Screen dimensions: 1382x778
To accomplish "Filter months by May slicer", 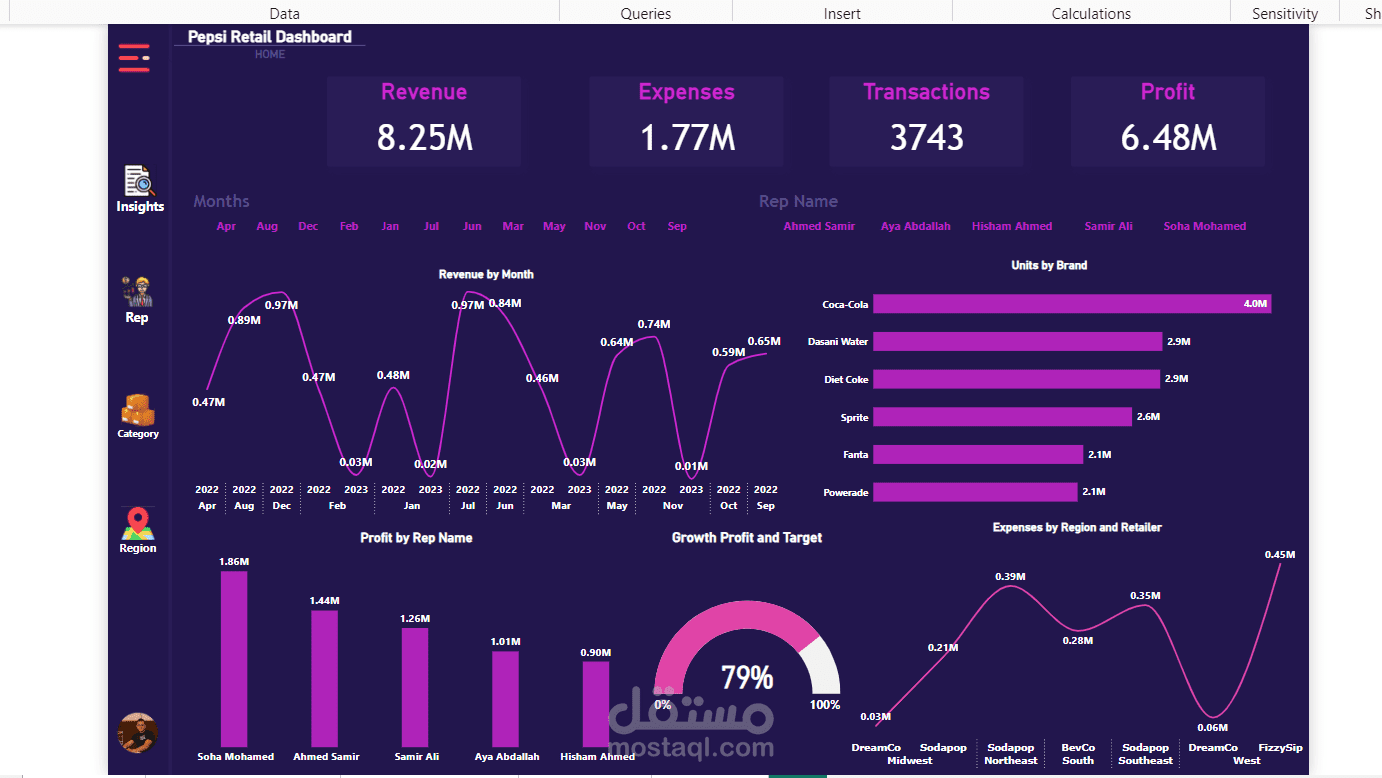I will (x=554, y=226).
